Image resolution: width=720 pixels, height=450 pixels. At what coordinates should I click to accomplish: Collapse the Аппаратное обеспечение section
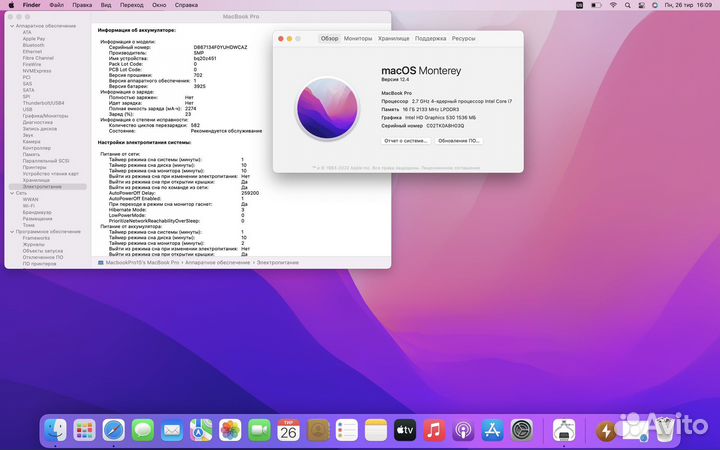click(12, 26)
